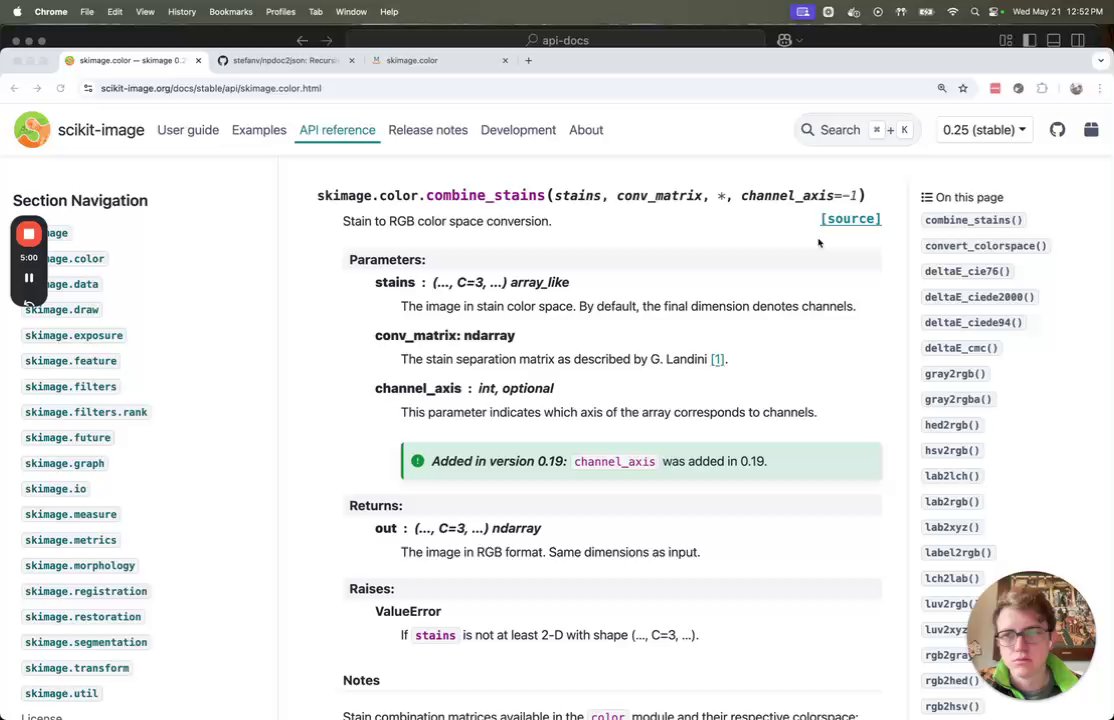Open the Examples navigation item
Image resolution: width=1114 pixels, height=720 pixels.
[259, 130]
